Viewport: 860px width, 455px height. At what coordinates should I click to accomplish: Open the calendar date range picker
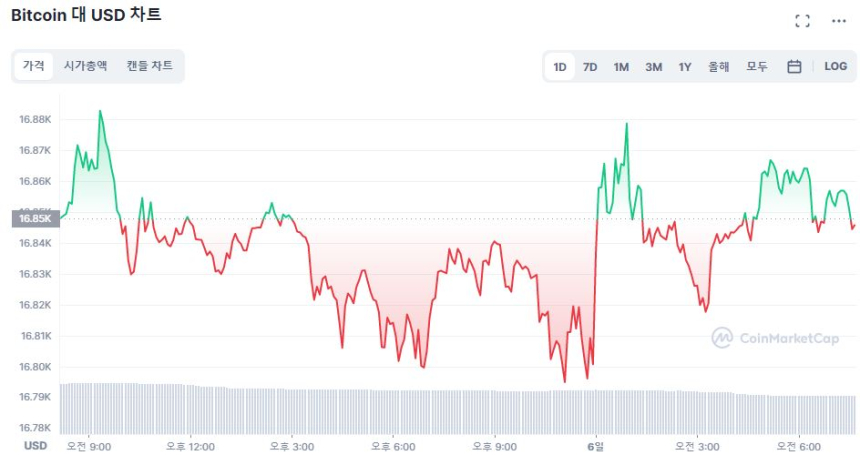point(794,67)
